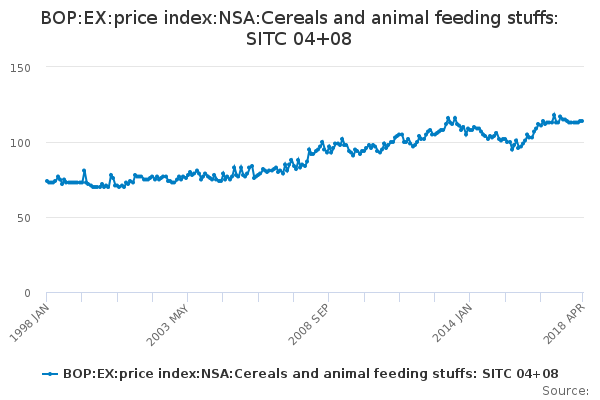Click the last data point at 2018 APR

583,121
